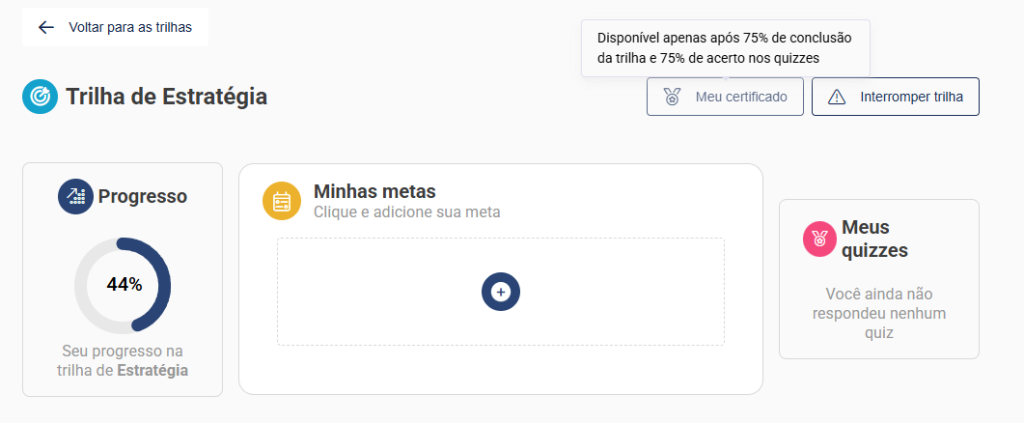The width and height of the screenshot is (1024, 423).
Task: Select the 'Progresso' card heading
Action: click(x=142, y=197)
